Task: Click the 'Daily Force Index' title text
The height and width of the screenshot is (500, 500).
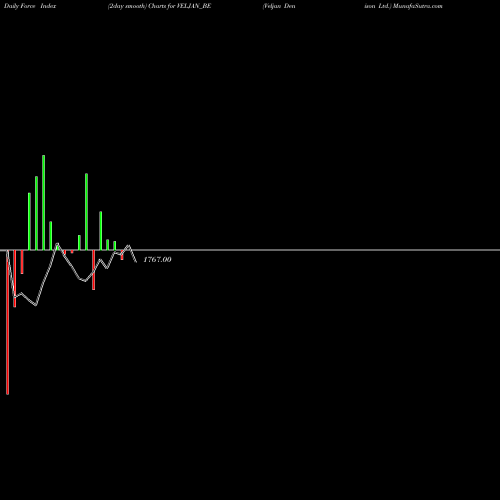Action: click(30, 6)
